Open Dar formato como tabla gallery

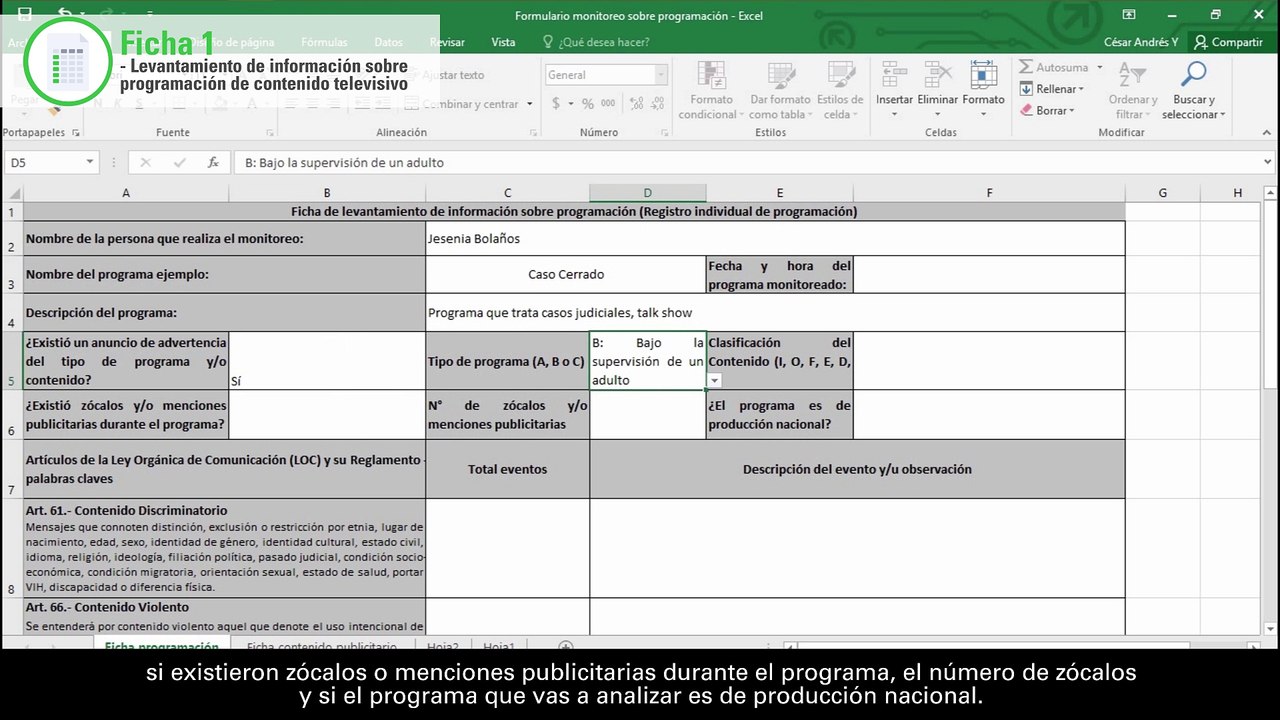pyautogui.click(x=780, y=91)
